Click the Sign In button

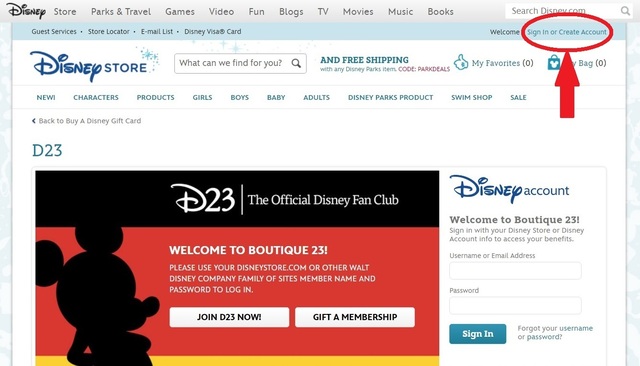478,334
